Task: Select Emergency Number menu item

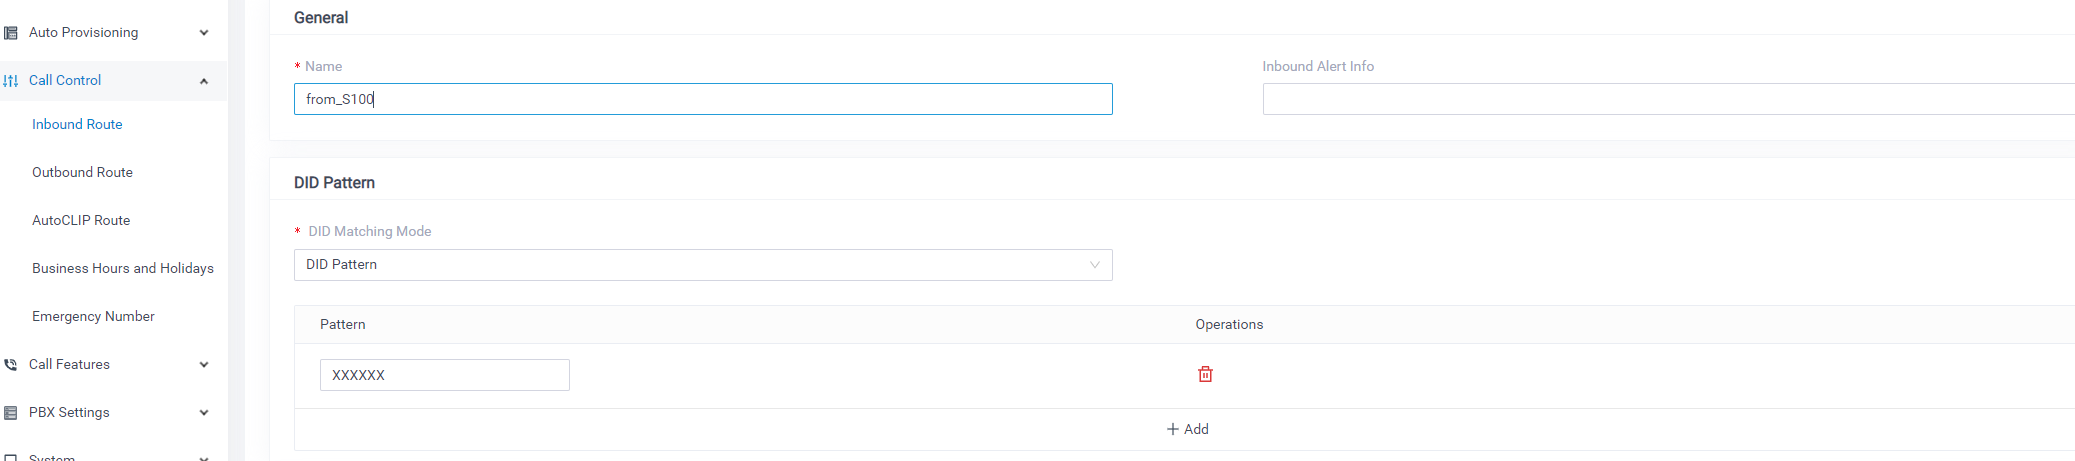Action: [93, 316]
